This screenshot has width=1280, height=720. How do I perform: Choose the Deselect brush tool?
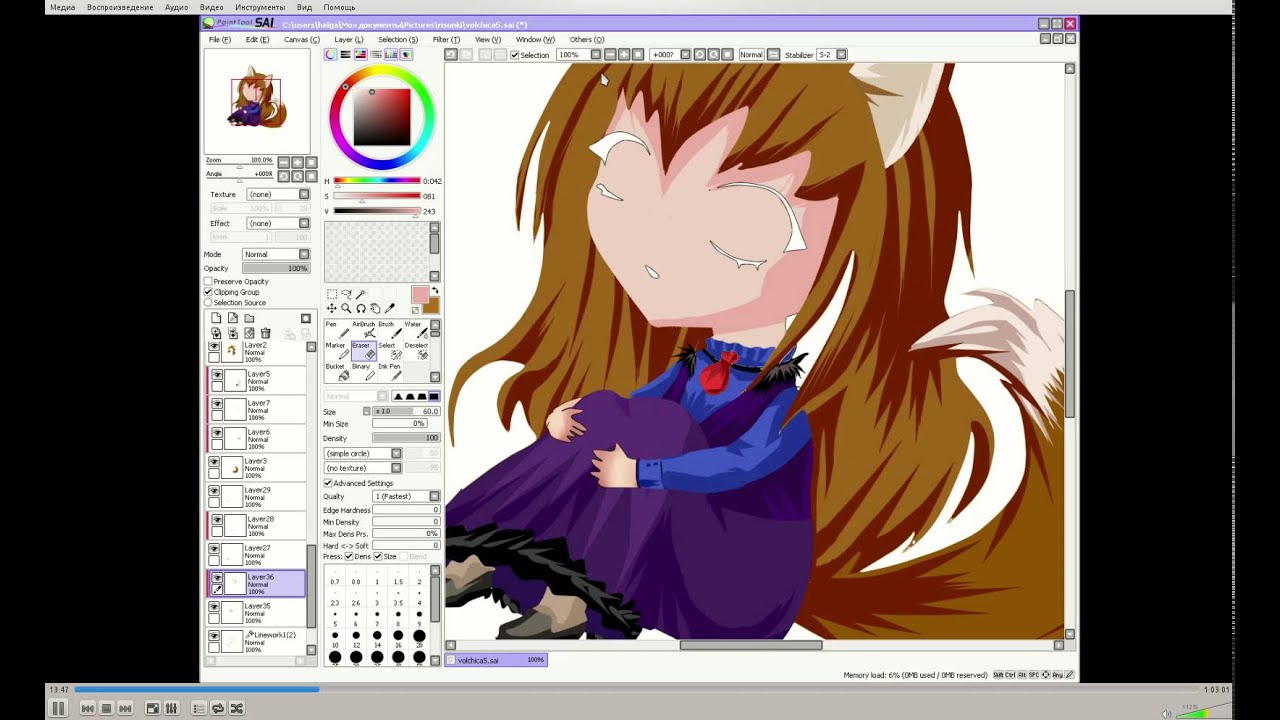click(415, 351)
